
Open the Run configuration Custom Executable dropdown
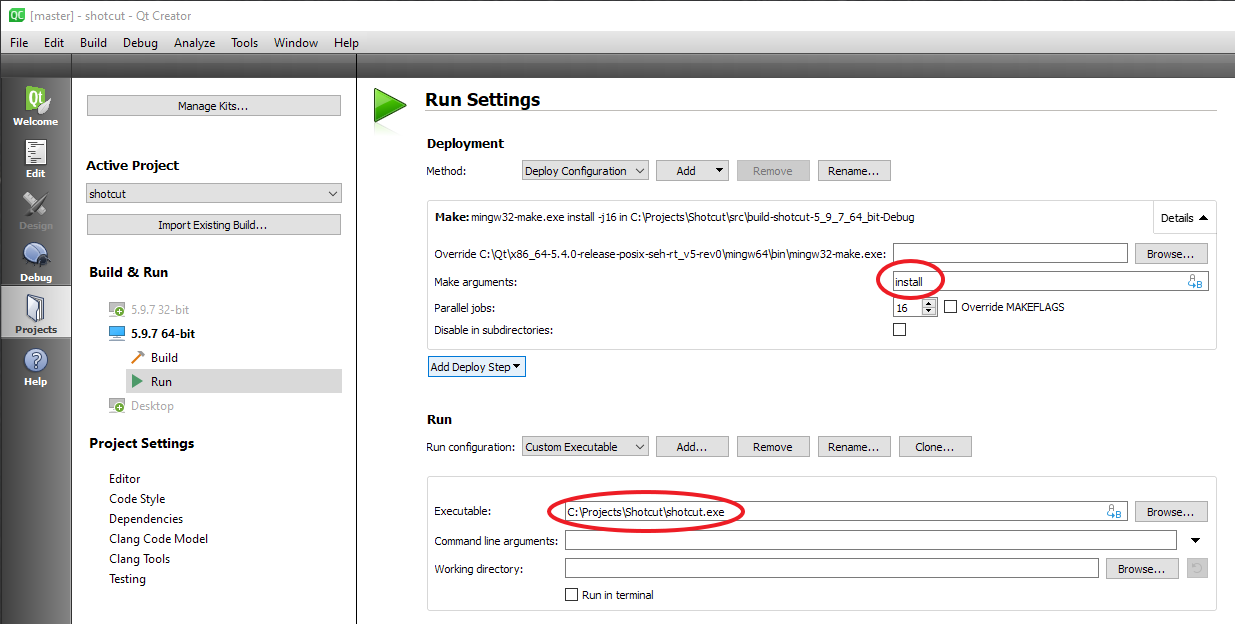click(x=585, y=447)
